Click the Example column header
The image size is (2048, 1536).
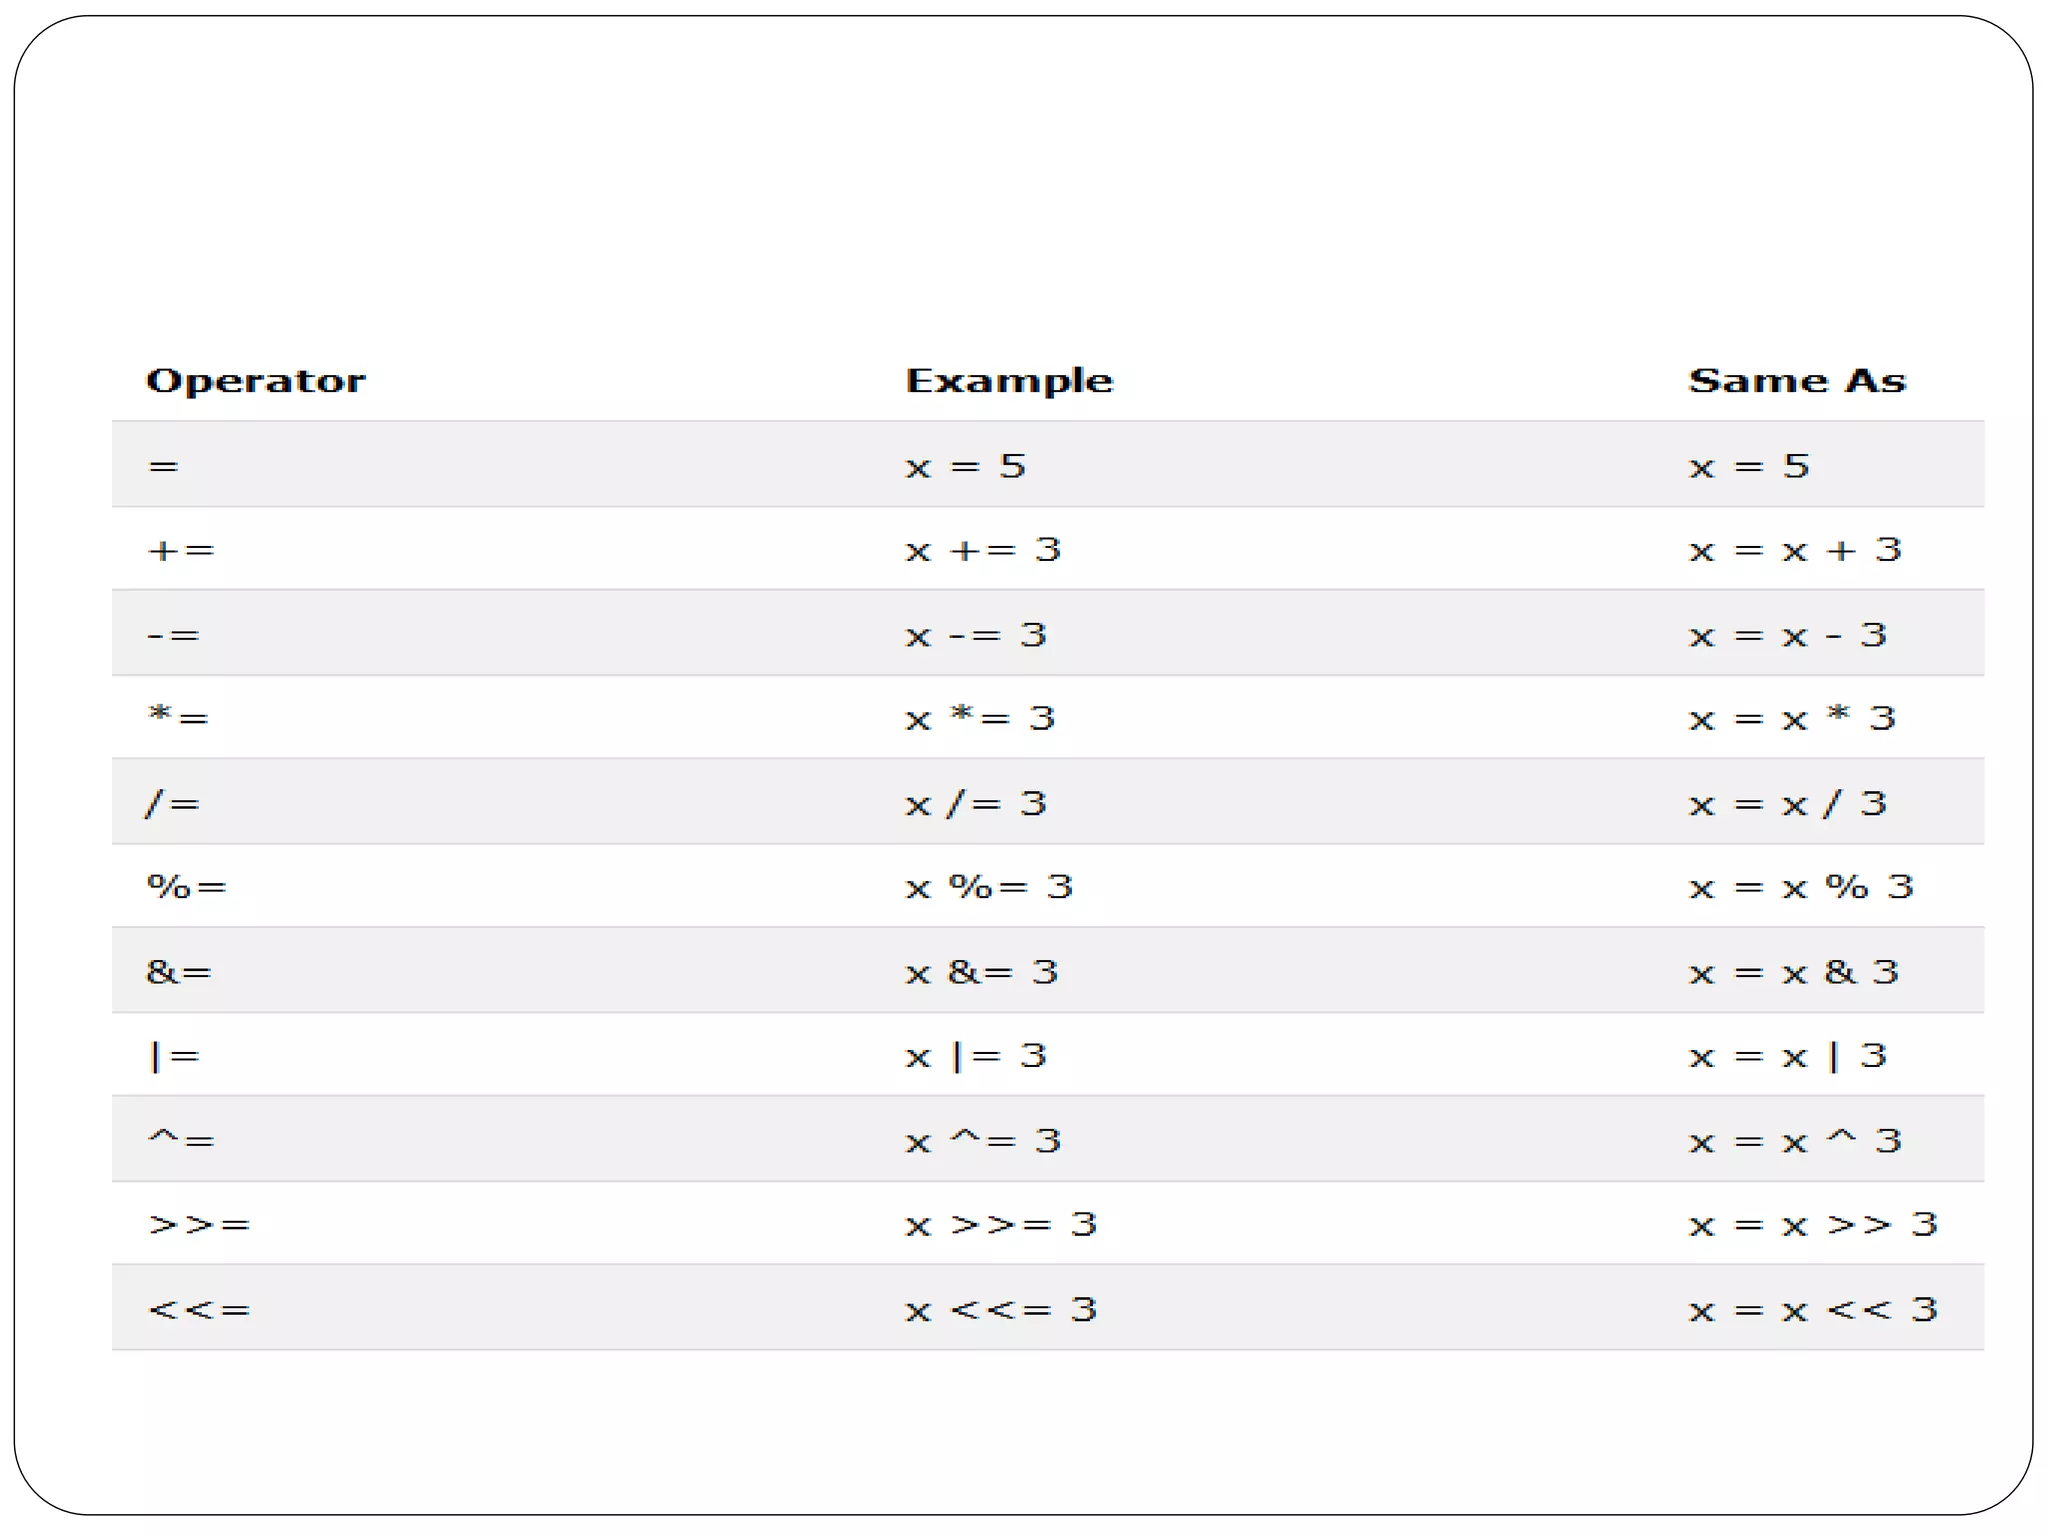pos(1008,381)
